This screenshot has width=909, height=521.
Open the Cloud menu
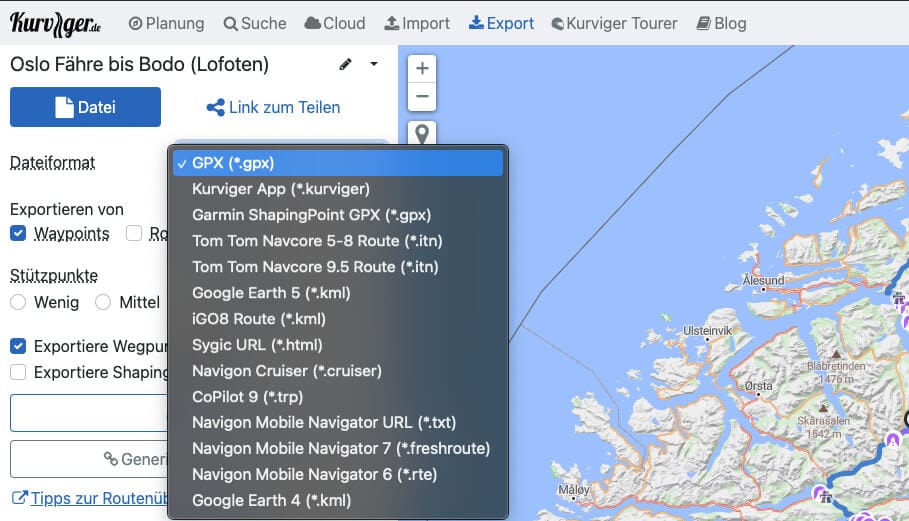(x=334, y=23)
